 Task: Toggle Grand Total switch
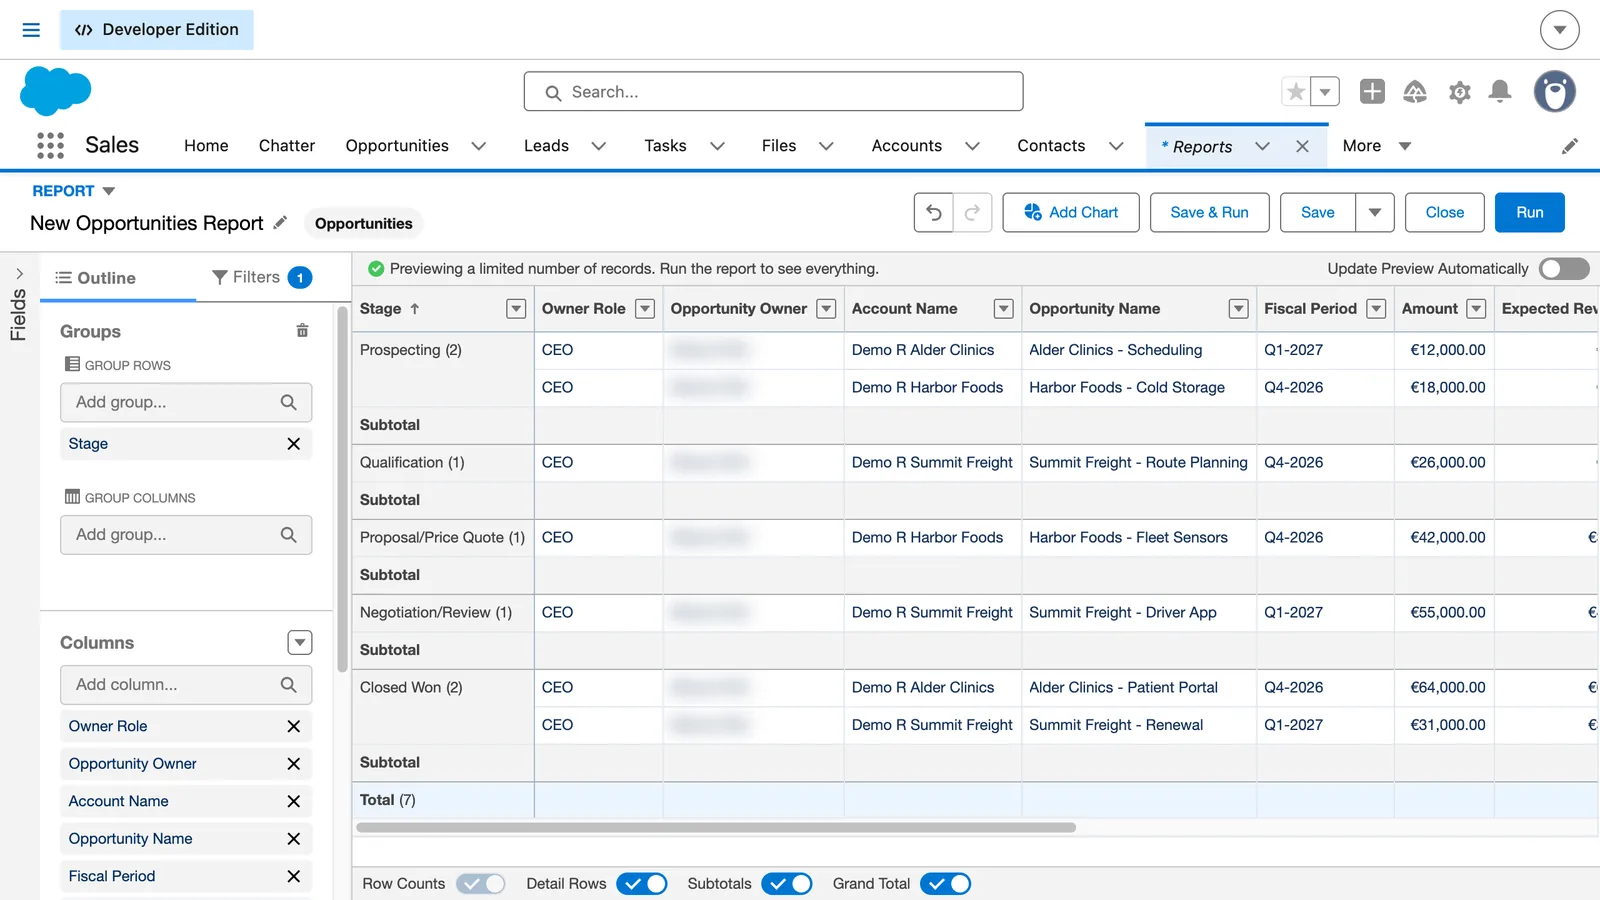pyautogui.click(x=945, y=884)
